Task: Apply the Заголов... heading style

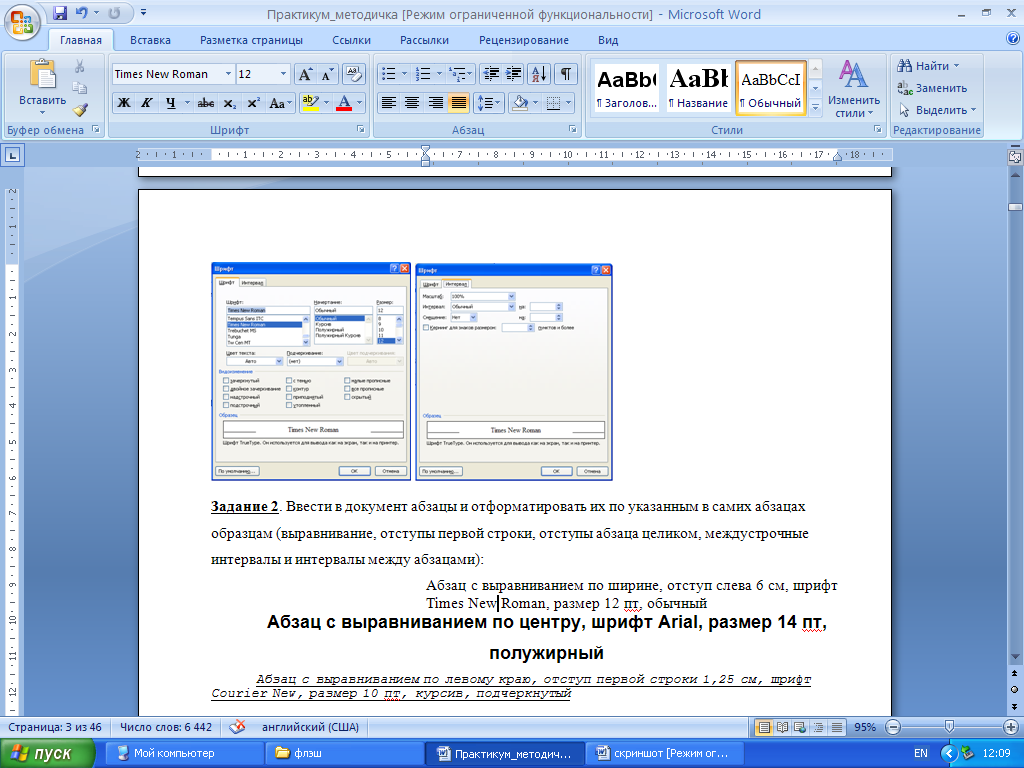Action: (626, 88)
